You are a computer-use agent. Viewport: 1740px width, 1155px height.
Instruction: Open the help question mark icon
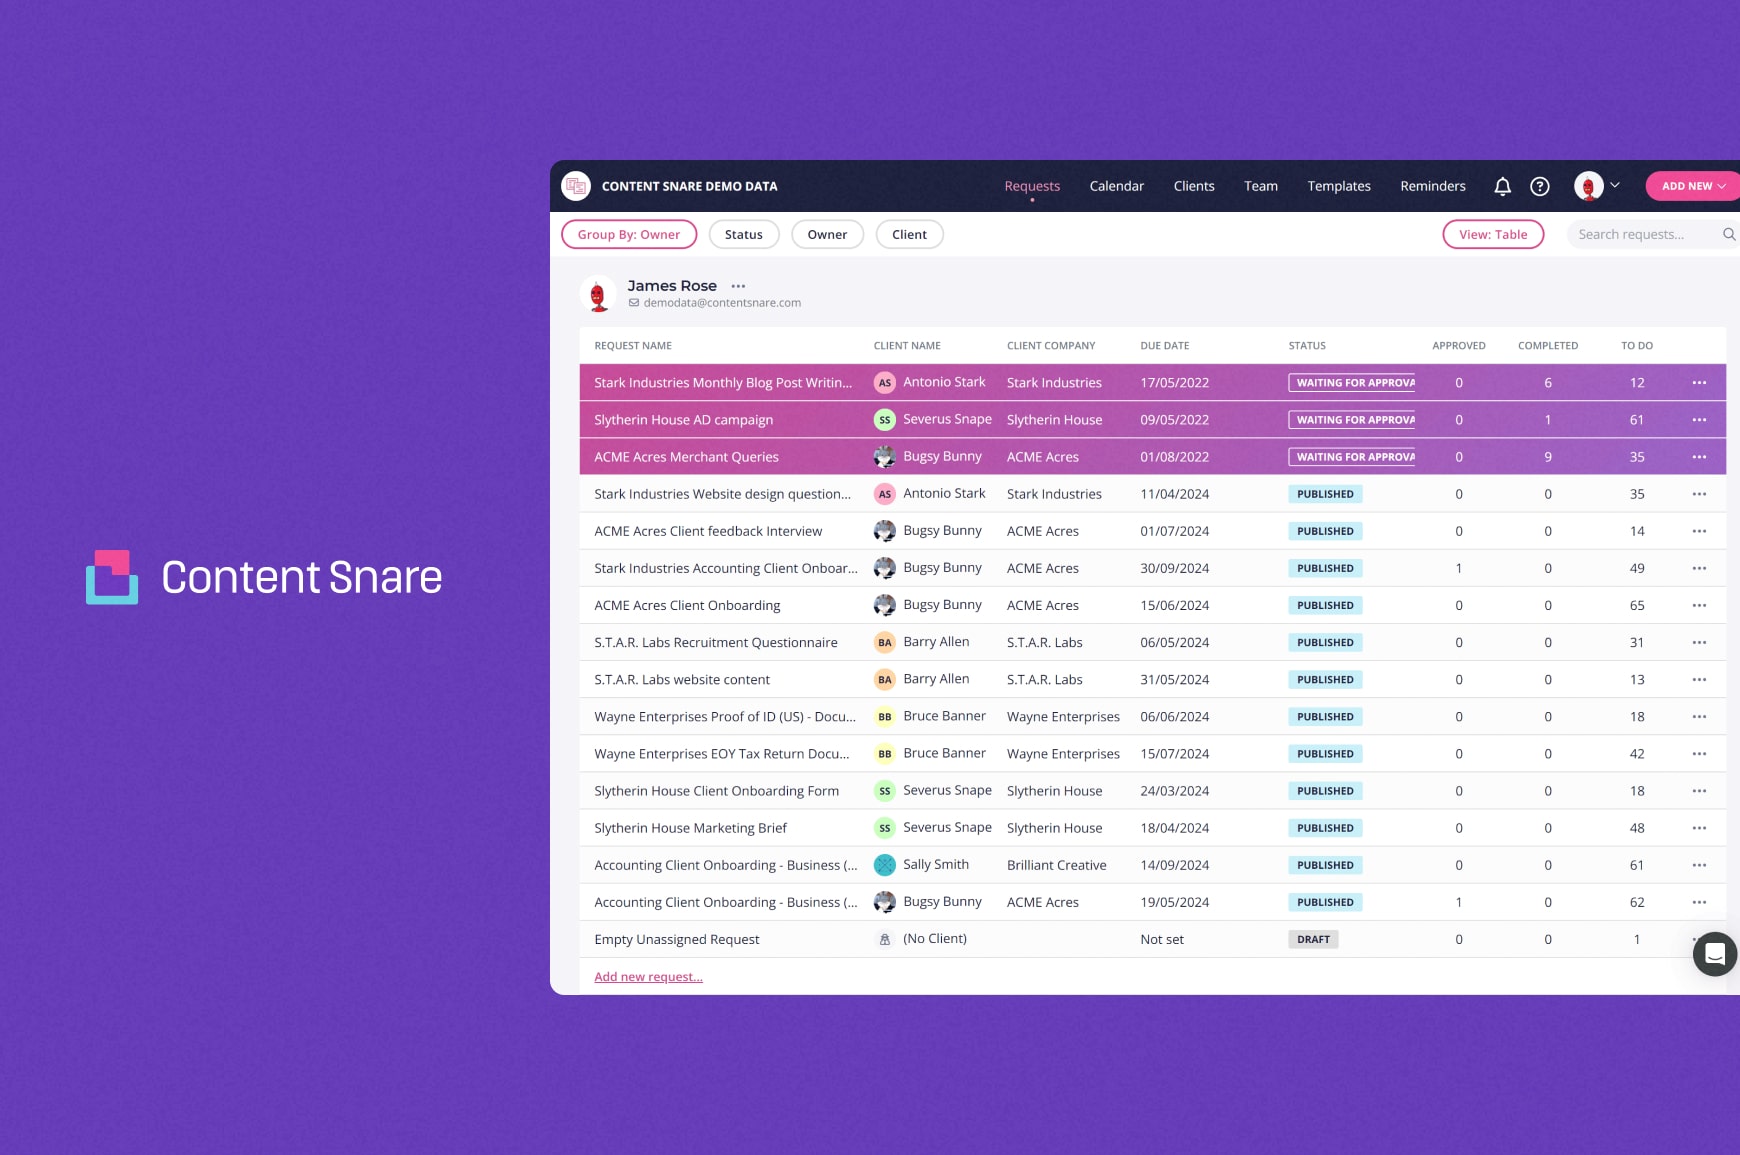1540,186
